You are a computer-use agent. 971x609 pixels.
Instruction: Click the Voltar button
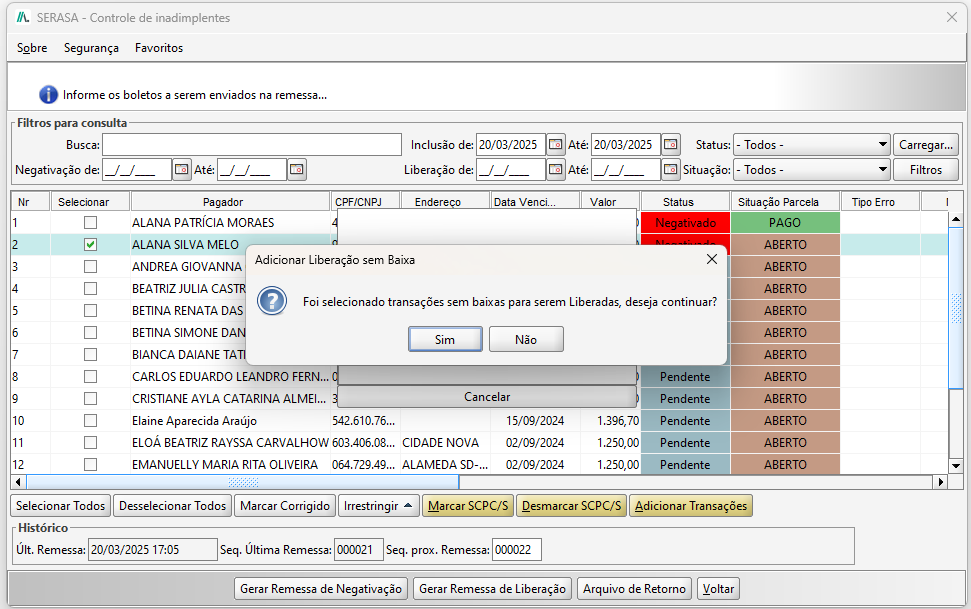718,589
